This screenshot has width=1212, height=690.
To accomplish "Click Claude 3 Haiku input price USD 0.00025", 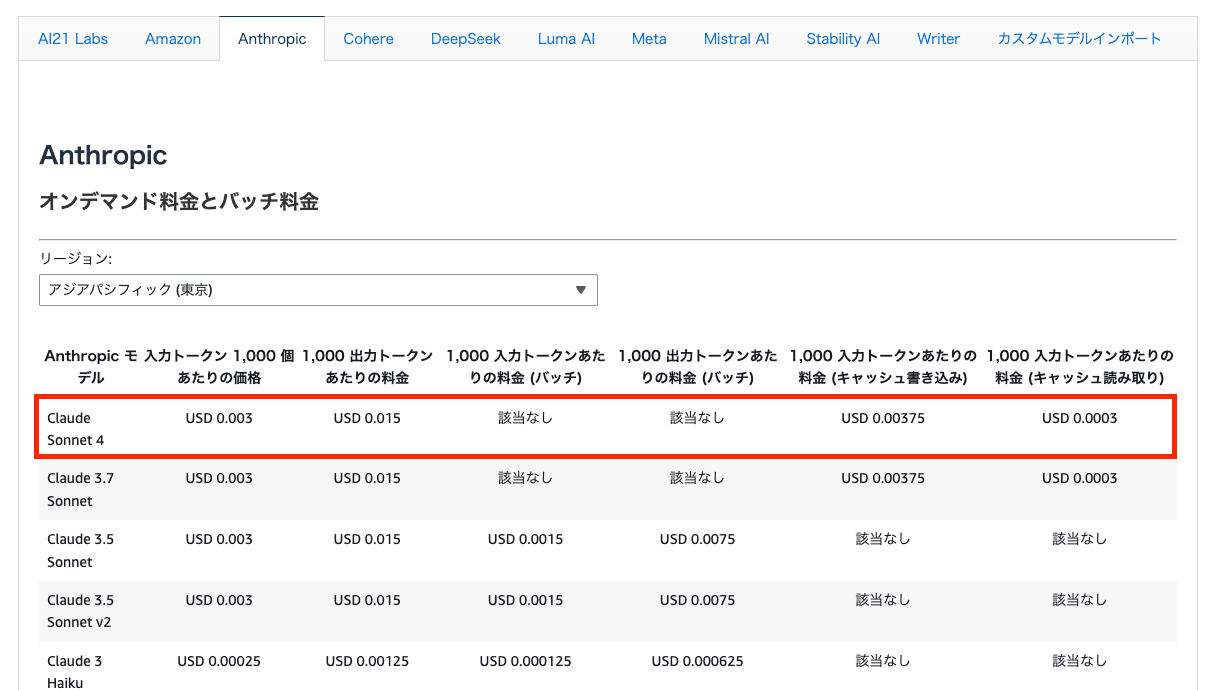I will (219, 661).
